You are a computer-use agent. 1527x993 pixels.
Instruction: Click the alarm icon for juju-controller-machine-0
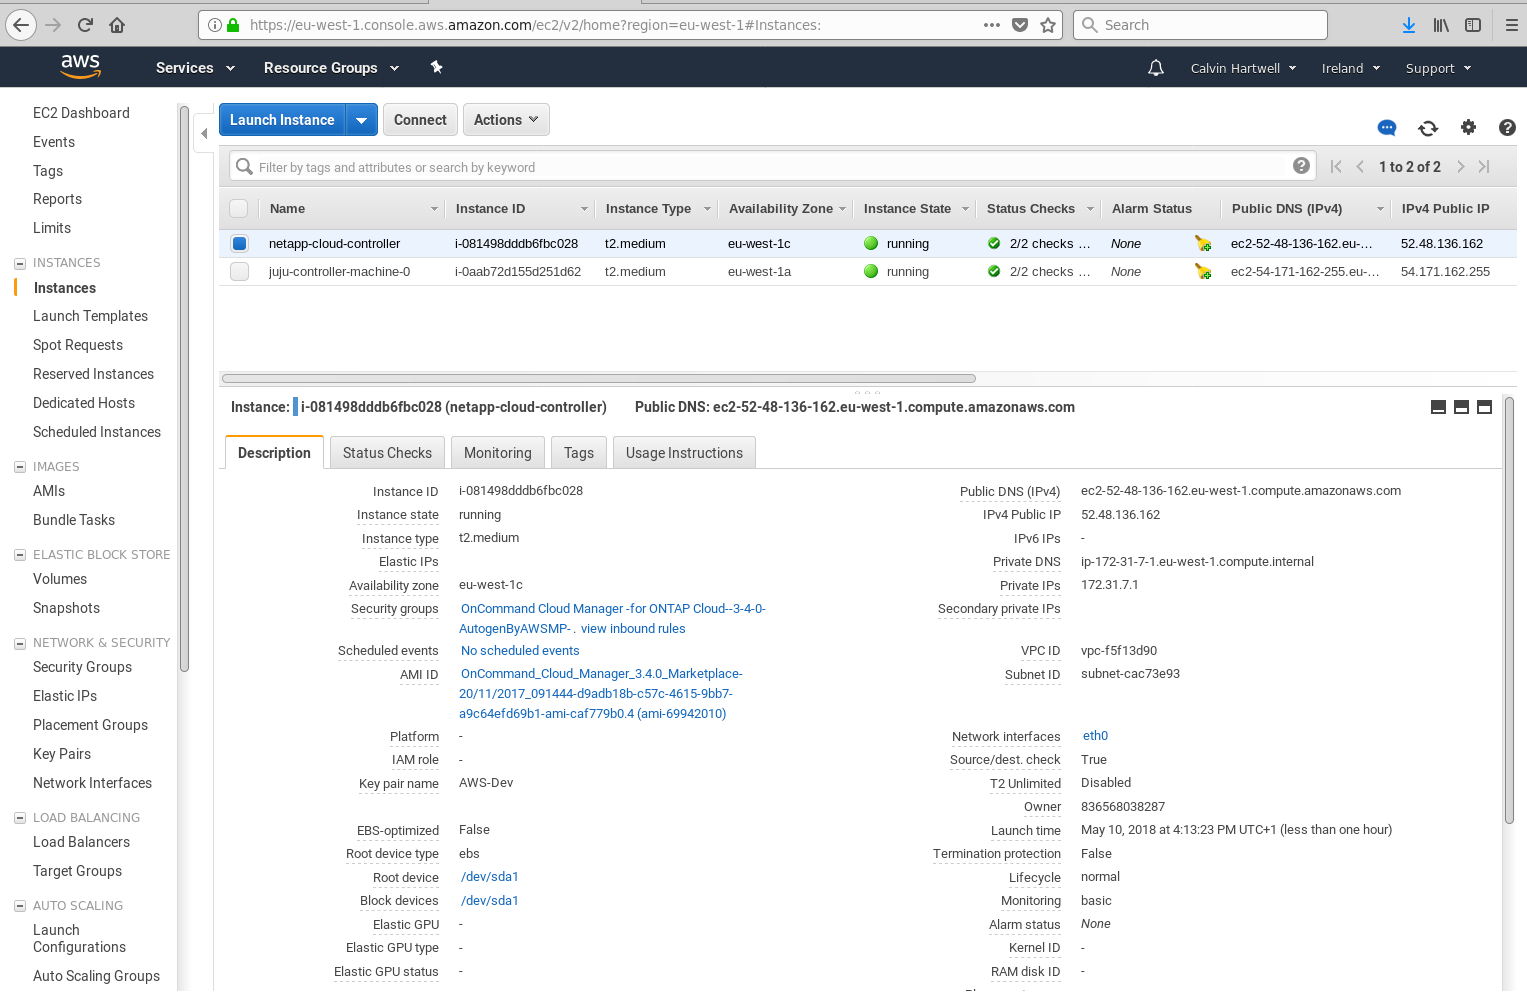tap(1203, 272)
